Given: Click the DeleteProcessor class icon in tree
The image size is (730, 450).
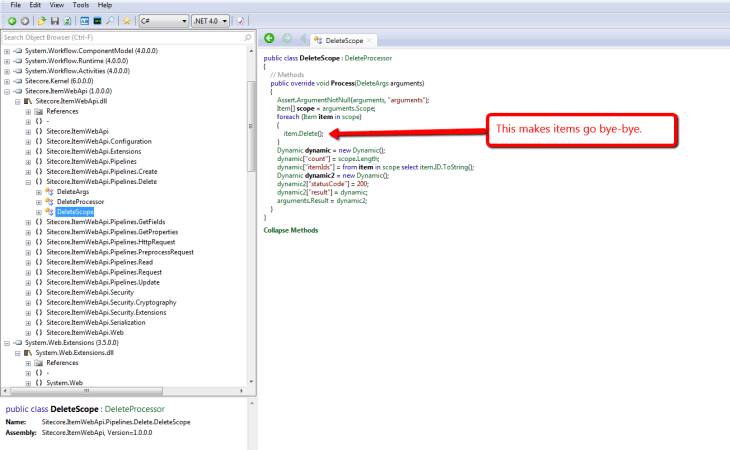Looking at the screenshot, I should pyautogui.click(x=49, y=201).
